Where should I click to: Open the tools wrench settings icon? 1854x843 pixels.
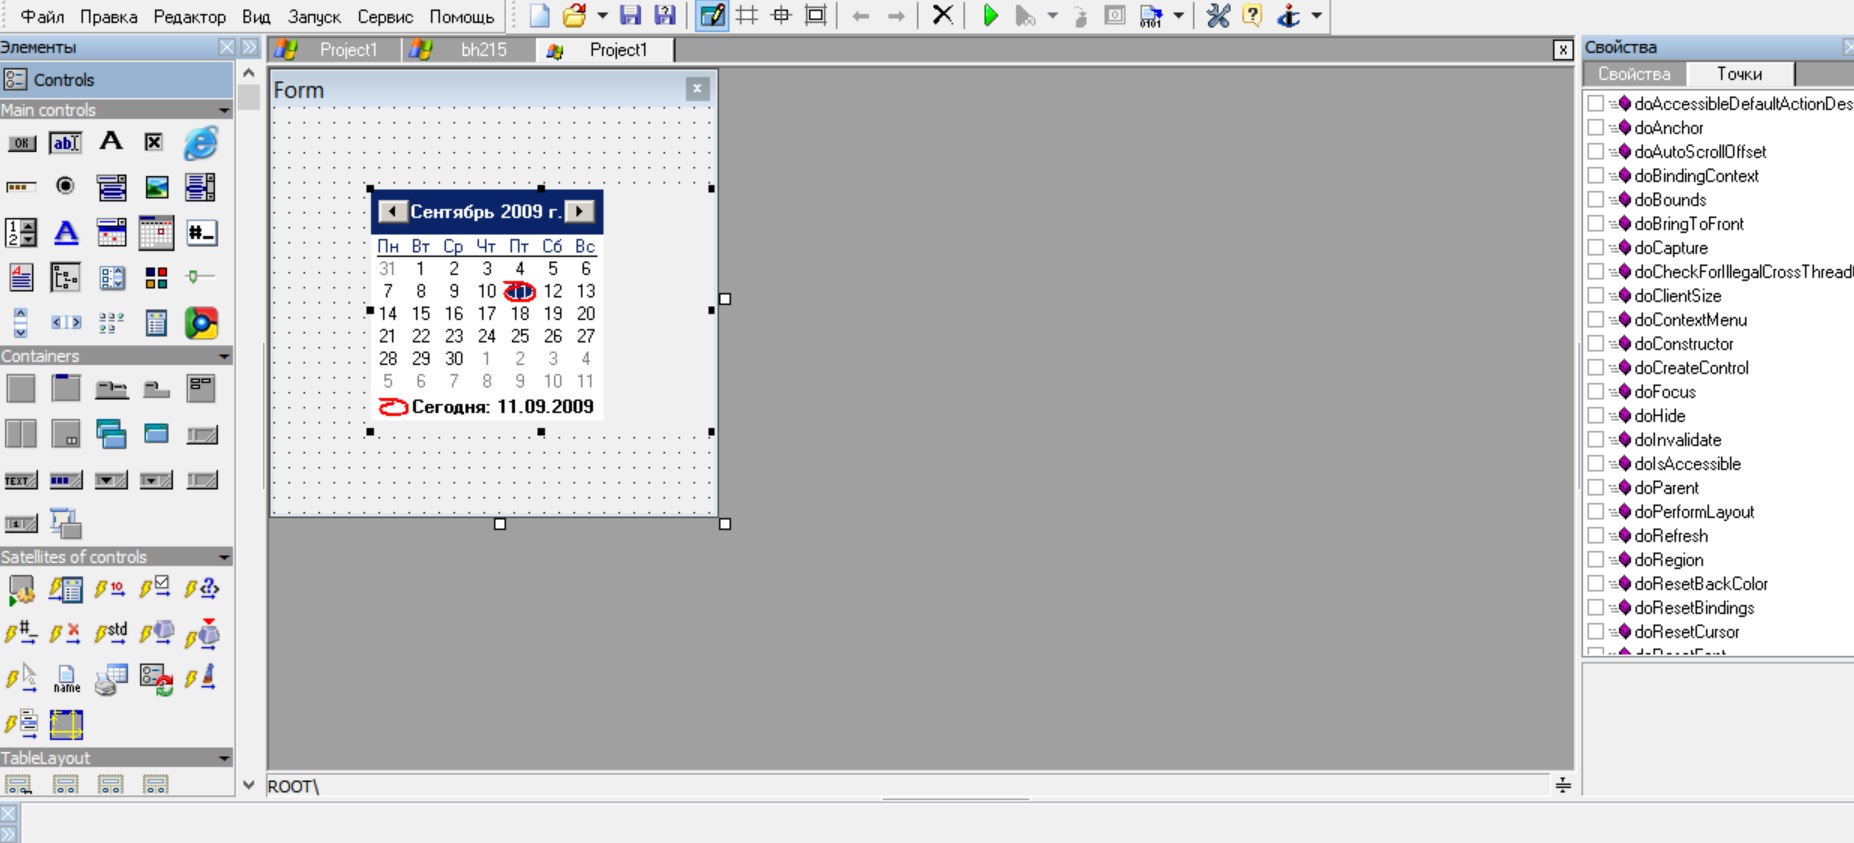1217,16
